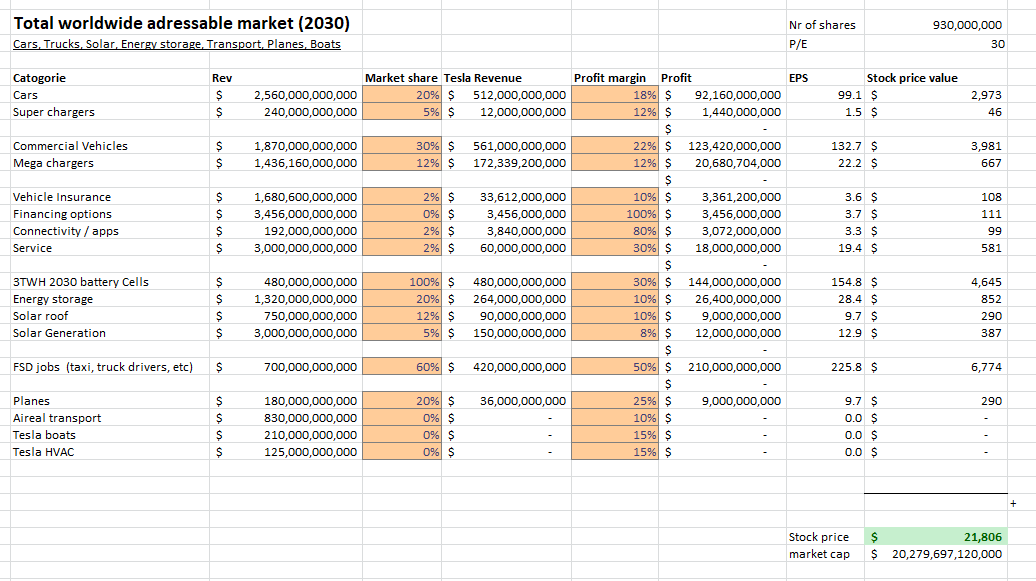Click the Vehicle Insurance row label
Viewport: 1036px width, 581px height.
point(62,197)
